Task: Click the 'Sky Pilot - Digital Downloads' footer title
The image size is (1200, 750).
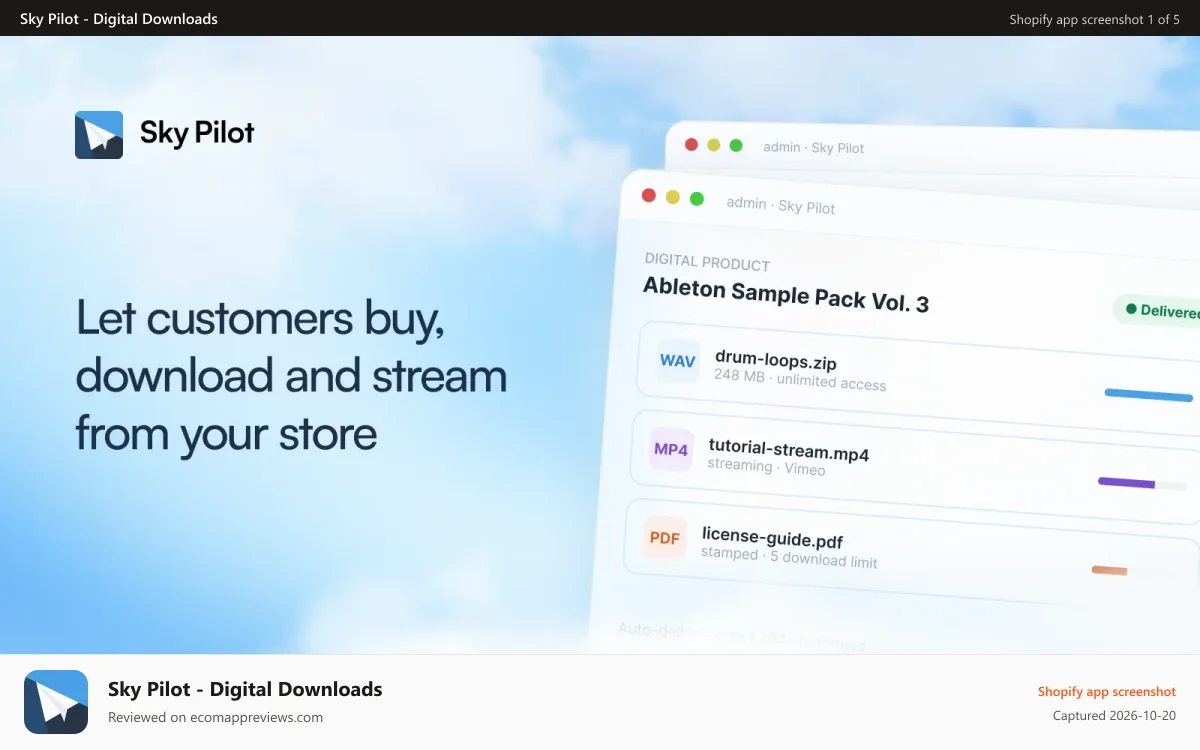Action: pos(245,689)
